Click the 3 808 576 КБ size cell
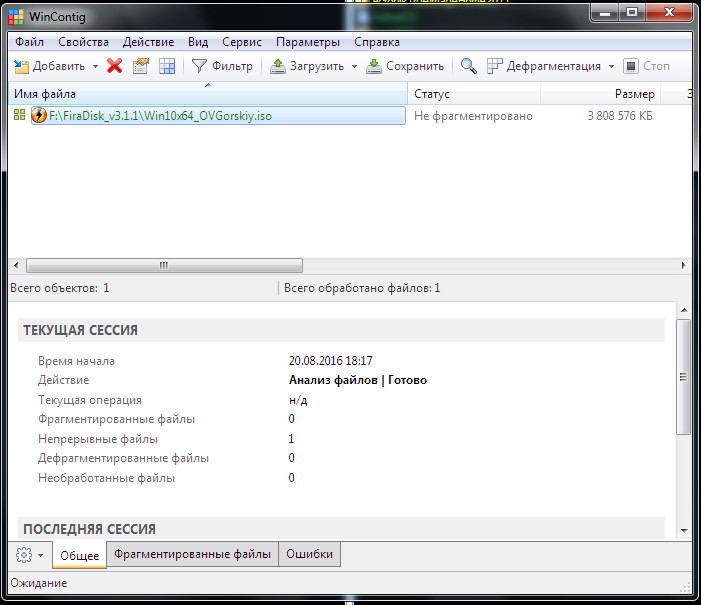The height and width of the screenshot is (605, 701). 620,116
